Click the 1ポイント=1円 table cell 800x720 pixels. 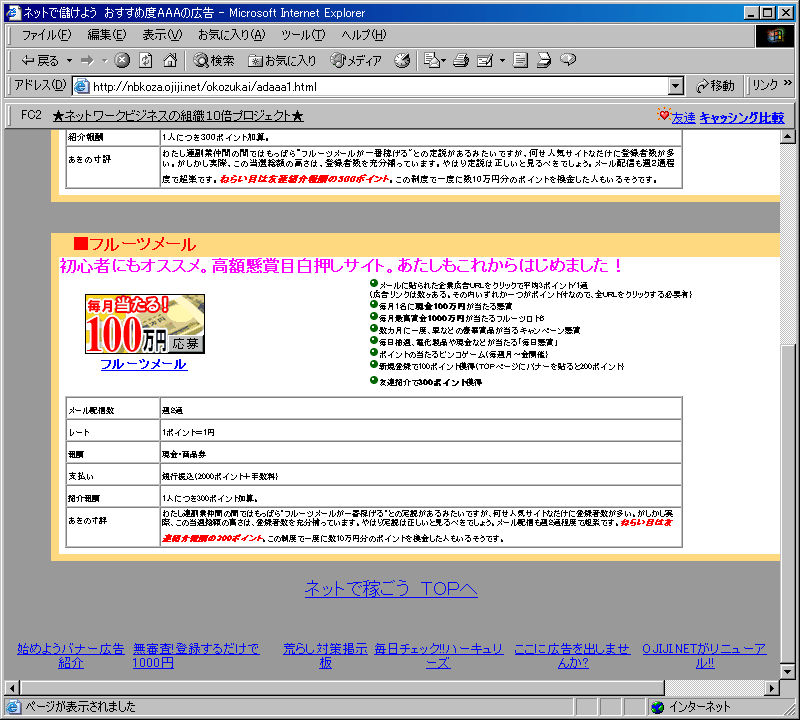421,432
